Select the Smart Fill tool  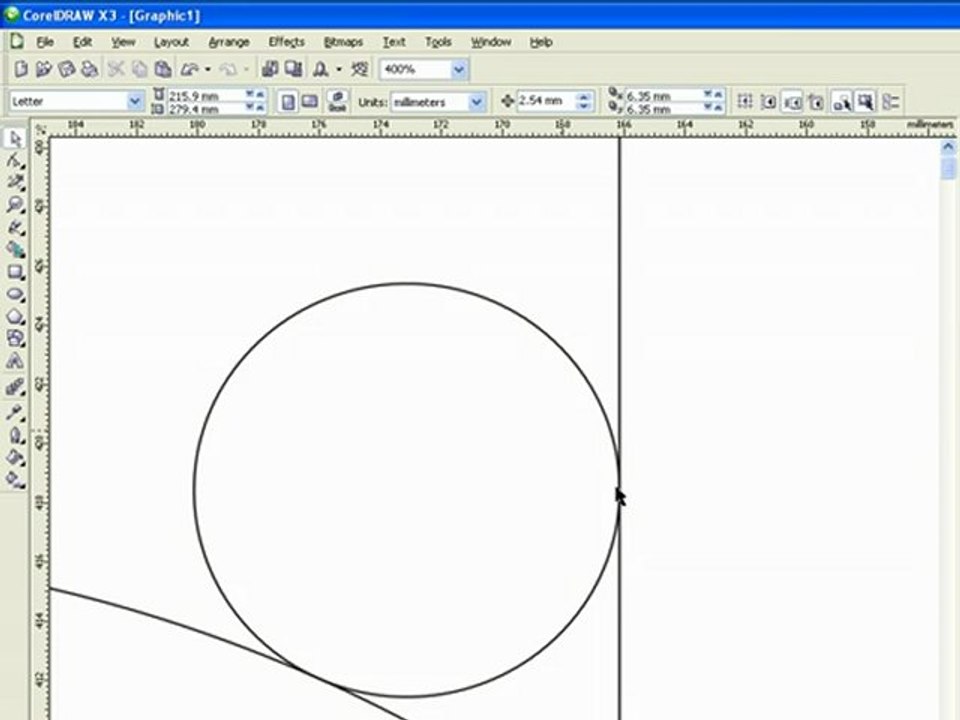(15, 249)
